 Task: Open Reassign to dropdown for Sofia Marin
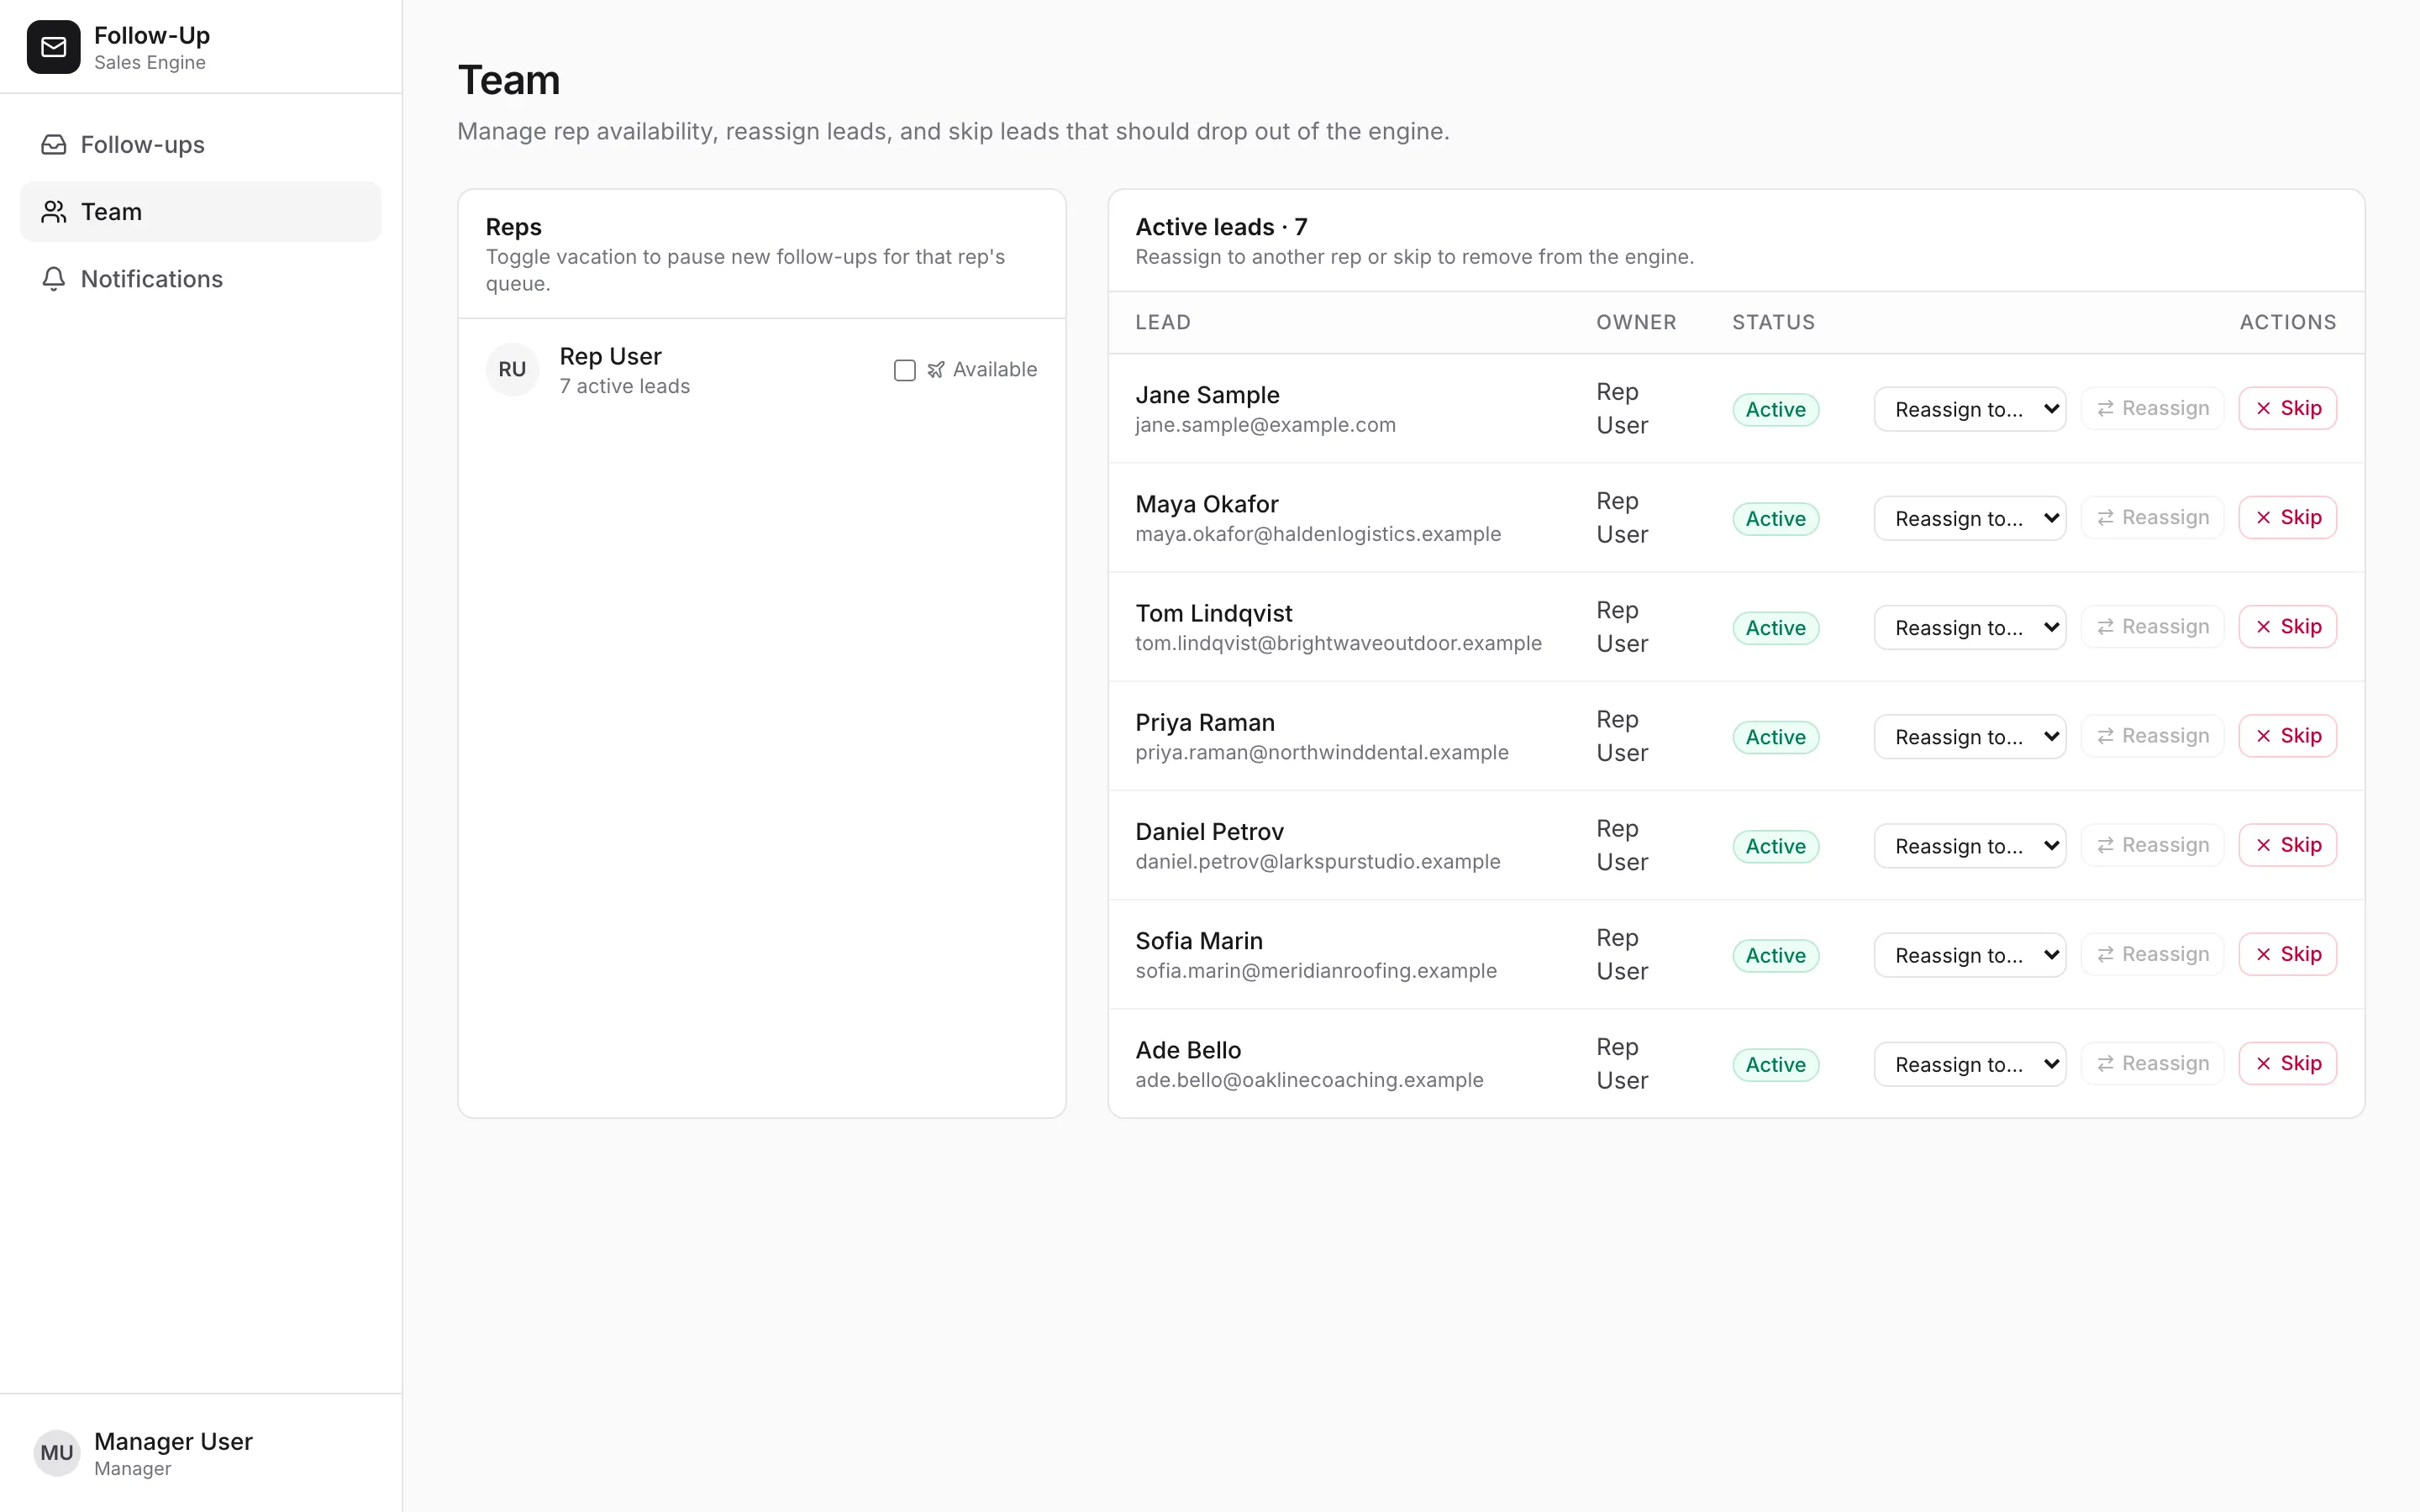click(1969, 955)
